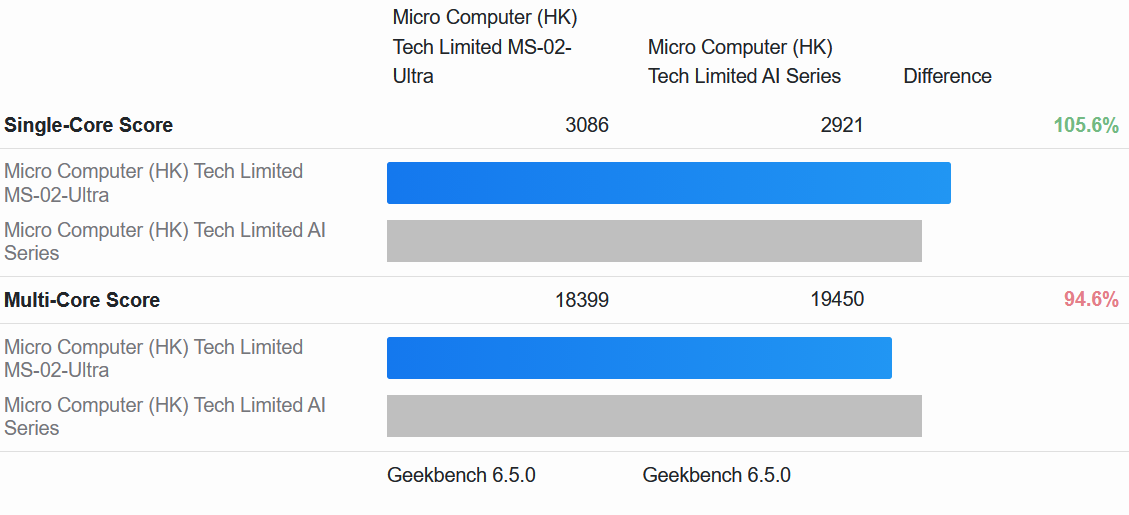
Task: Click the blue multi-core bar for MS-02-Ultra
Action: click(639, 358)
